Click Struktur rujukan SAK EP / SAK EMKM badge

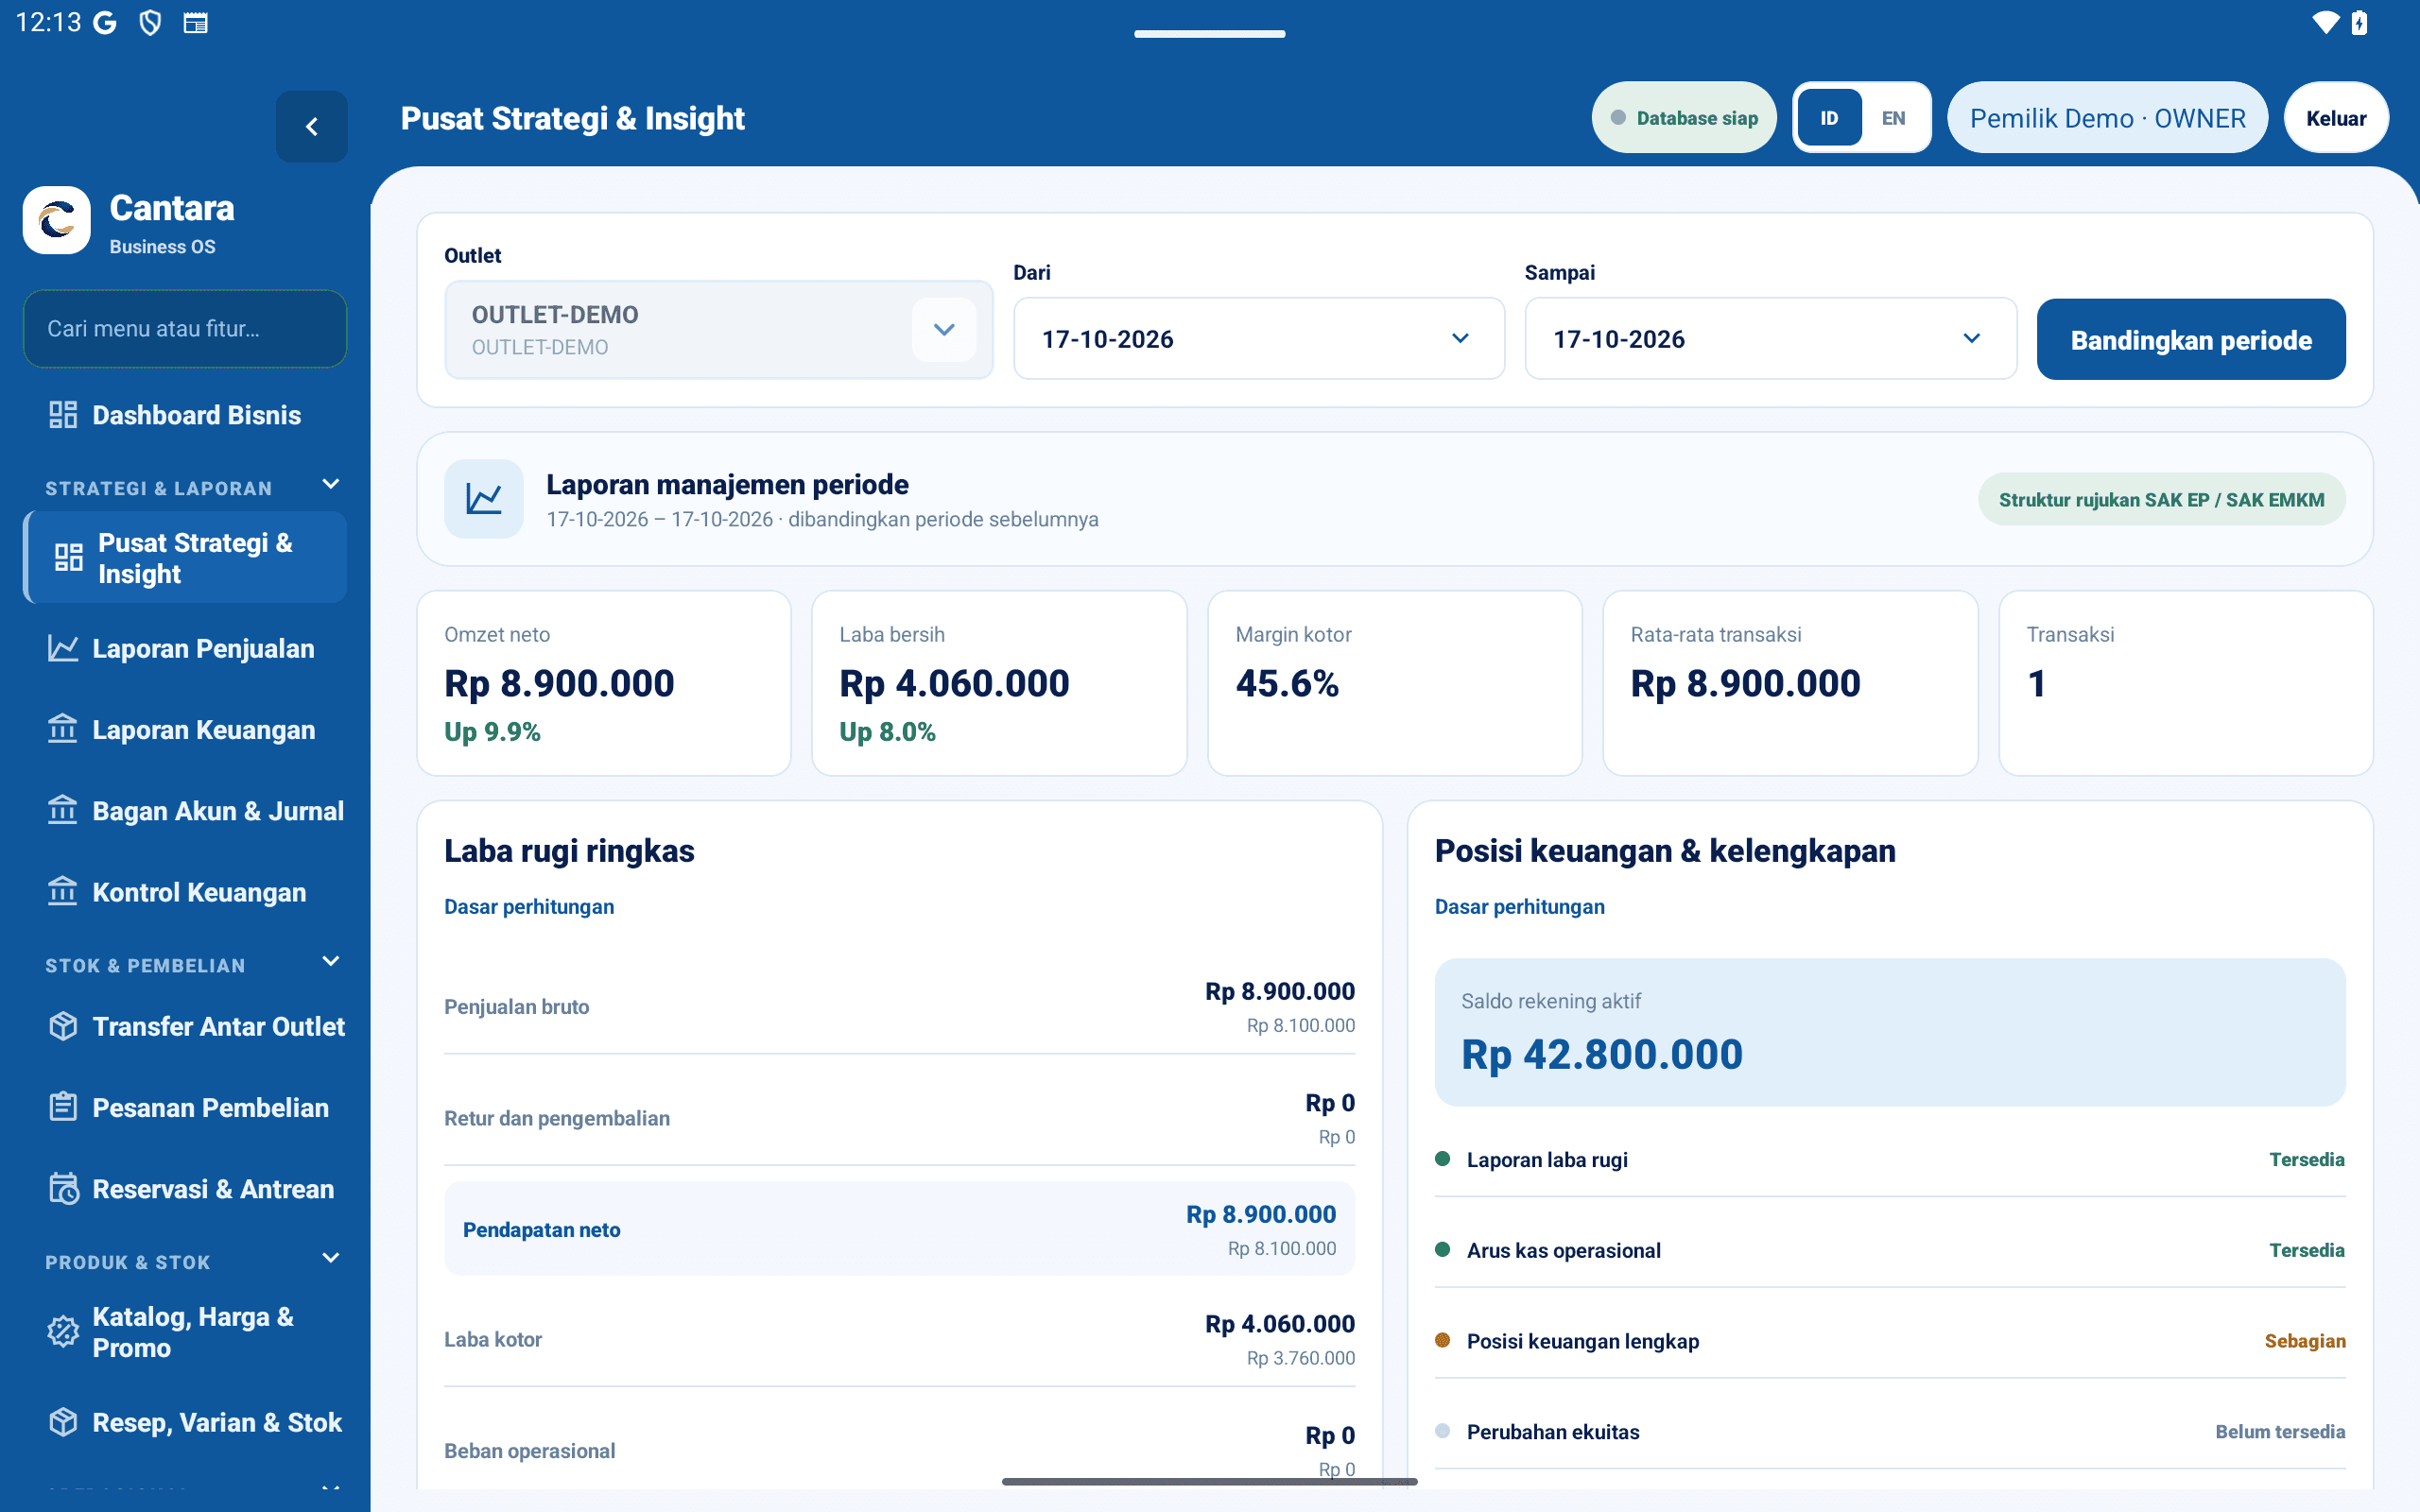[2161, 500]
